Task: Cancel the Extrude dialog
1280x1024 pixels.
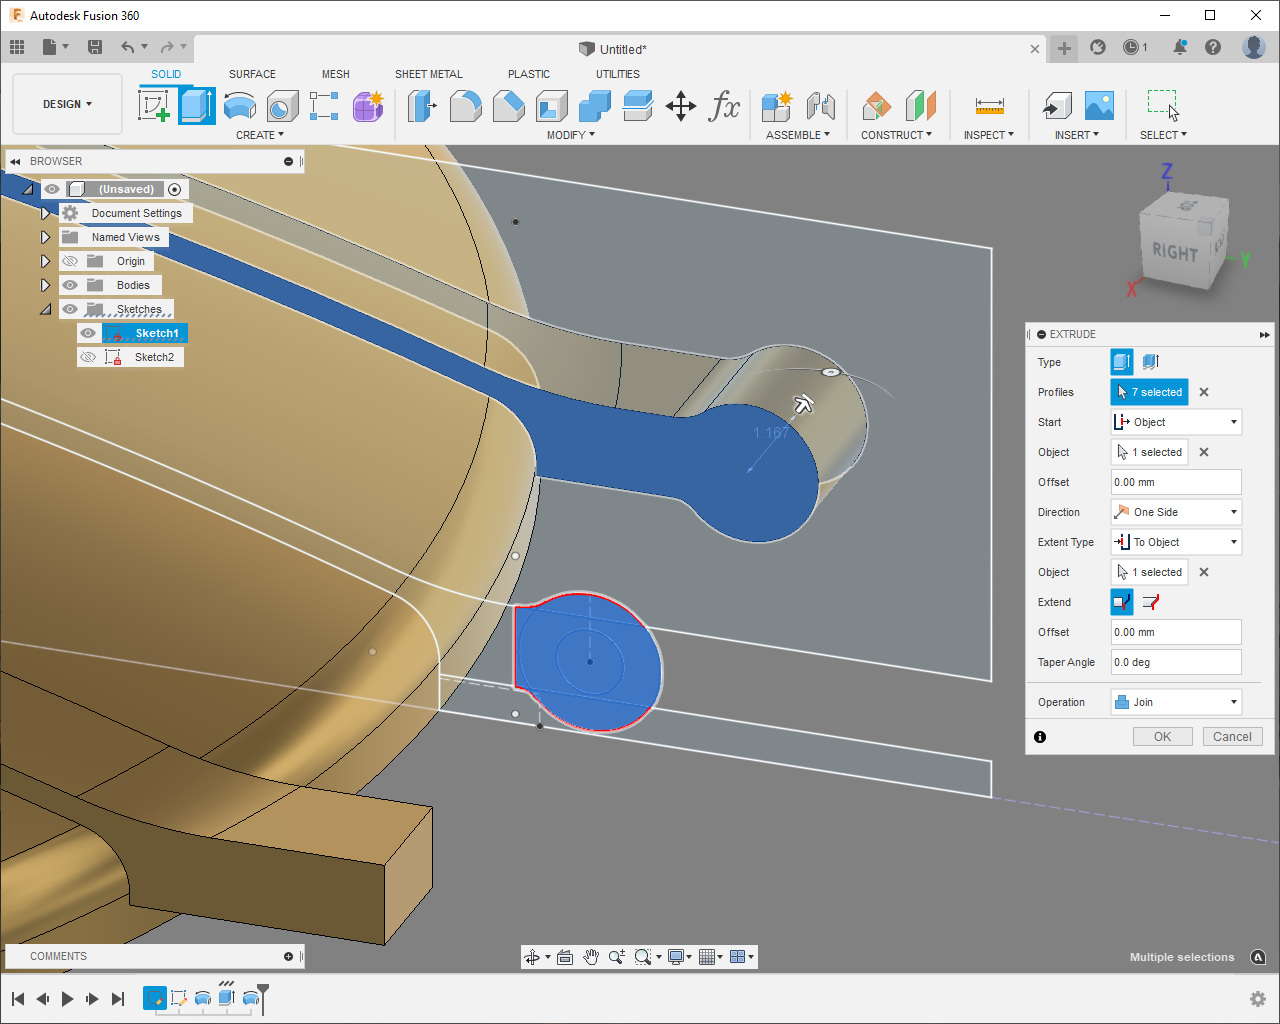Action: [x=1232, y=737]
